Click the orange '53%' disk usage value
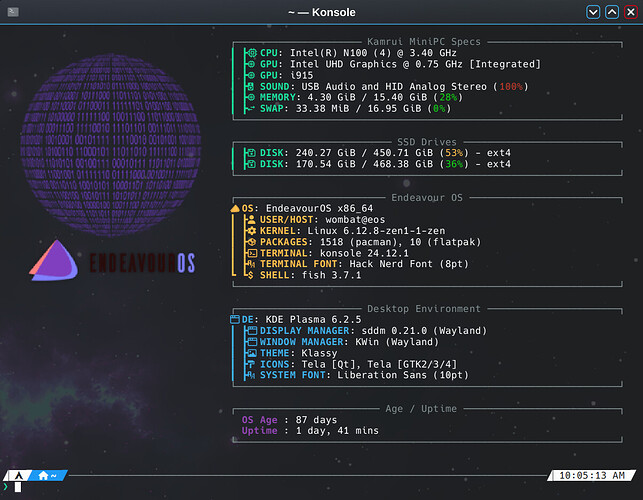Image resolution: width=643 pixels, height=500 pixels. (454, 153)
